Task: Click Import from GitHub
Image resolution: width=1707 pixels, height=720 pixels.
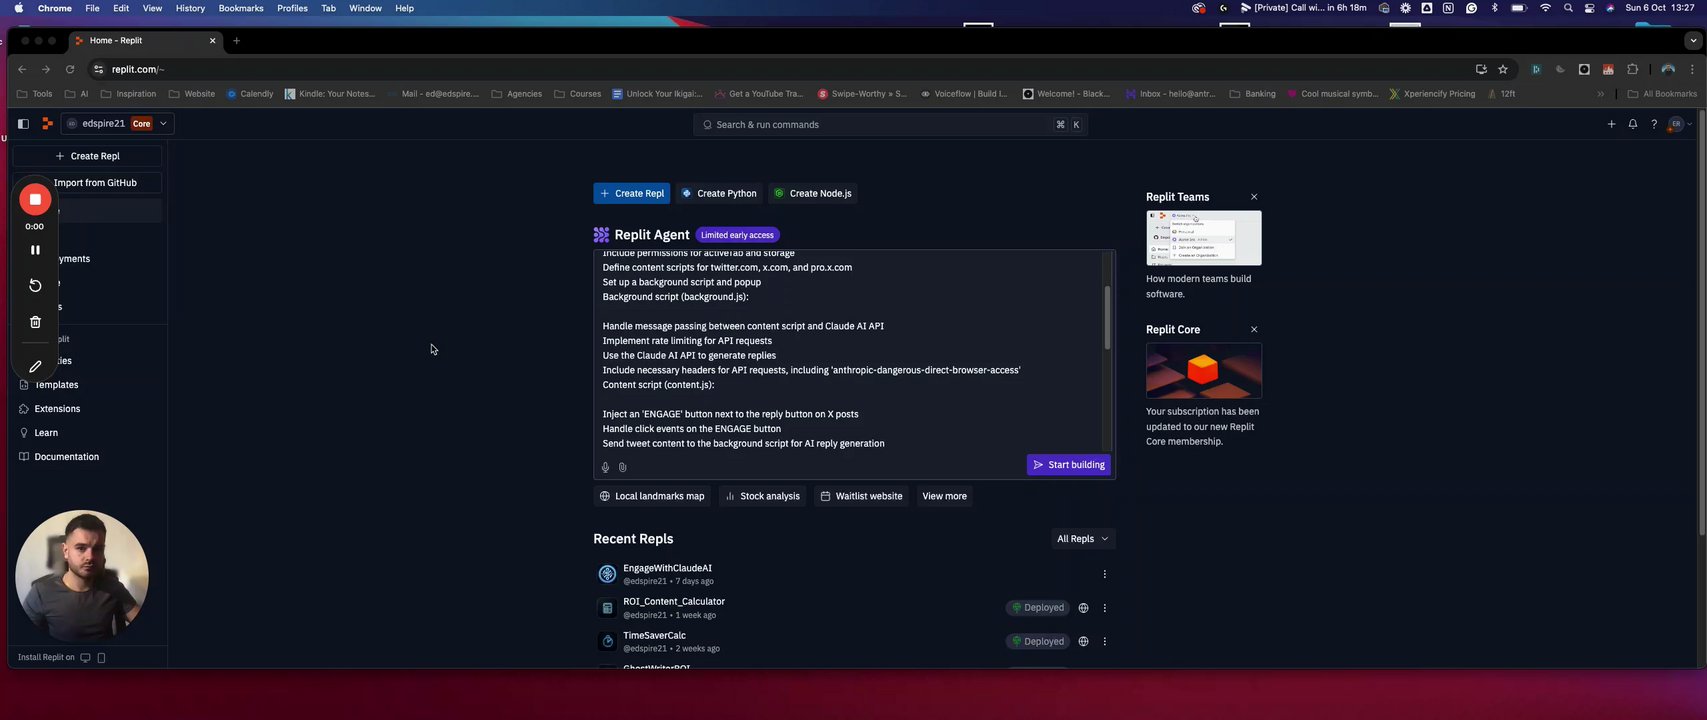Action: 95,183
